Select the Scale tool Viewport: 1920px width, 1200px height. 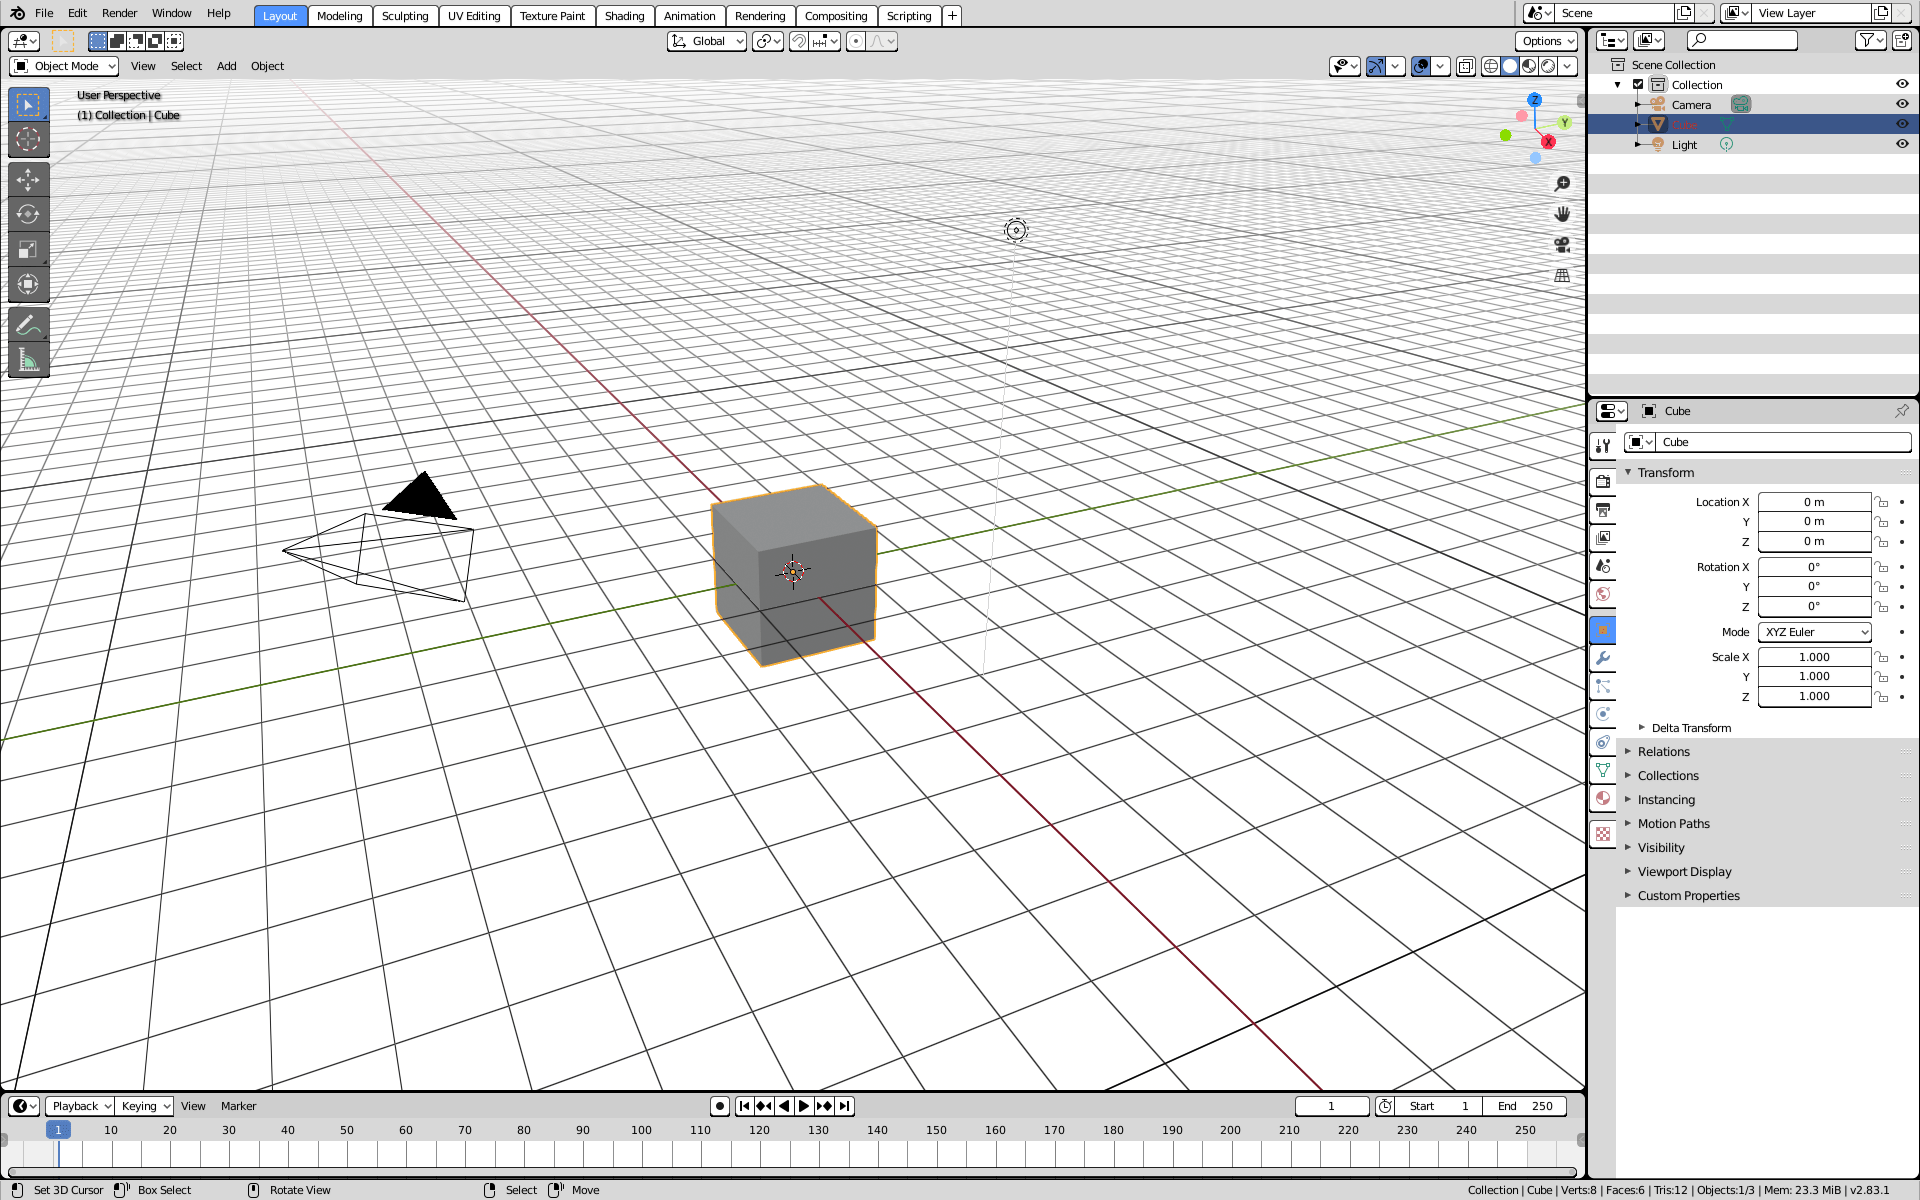[x=28, y=249]
